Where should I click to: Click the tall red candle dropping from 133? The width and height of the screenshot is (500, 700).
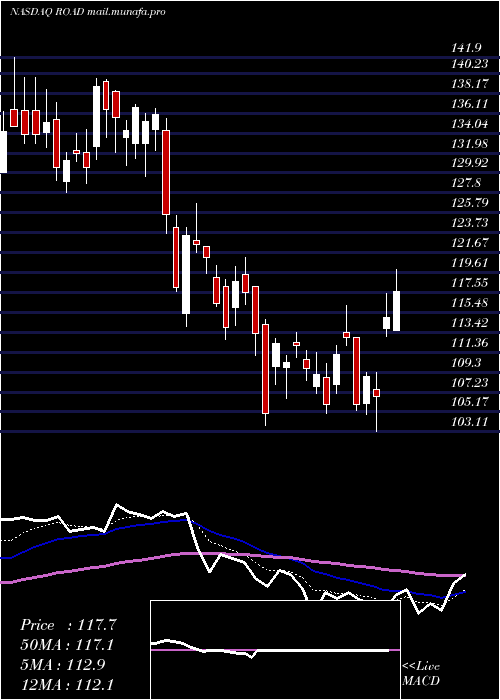coord(166,172)
